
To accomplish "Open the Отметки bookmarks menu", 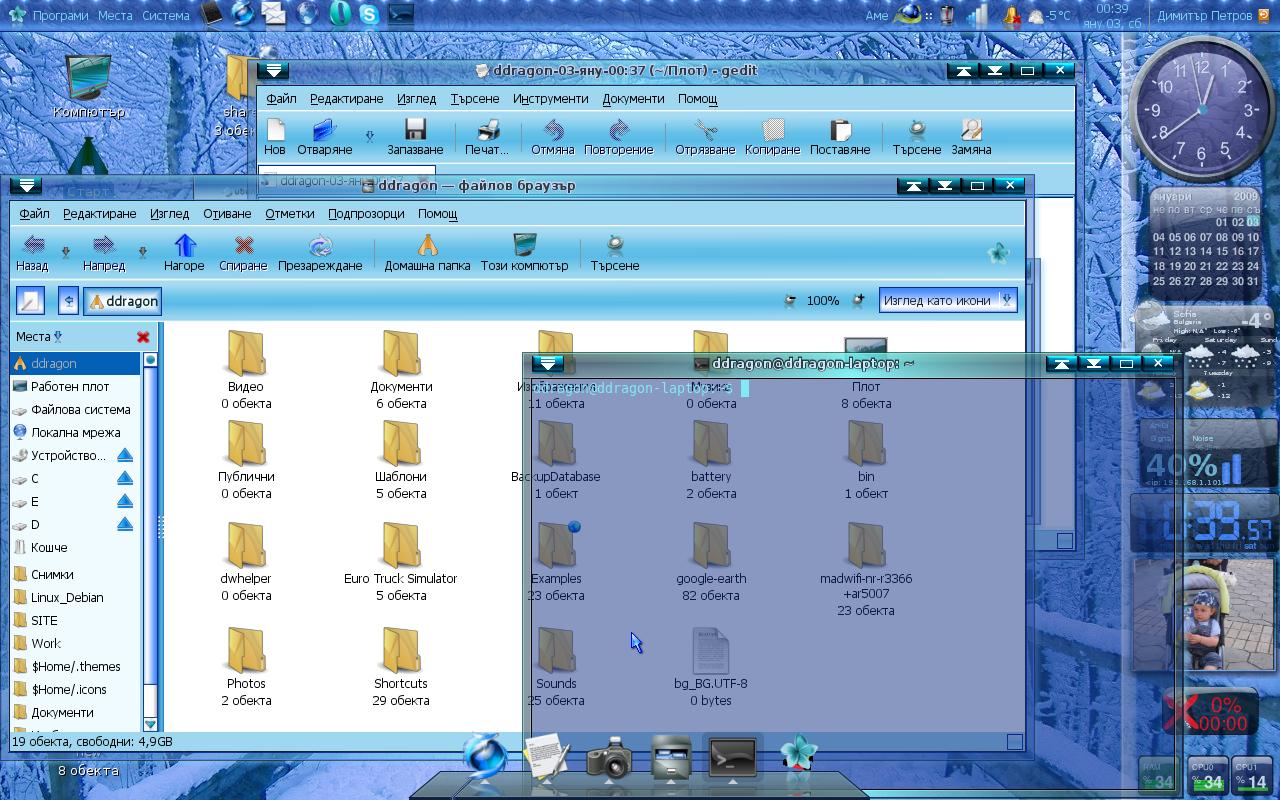I will coord(290,214).
